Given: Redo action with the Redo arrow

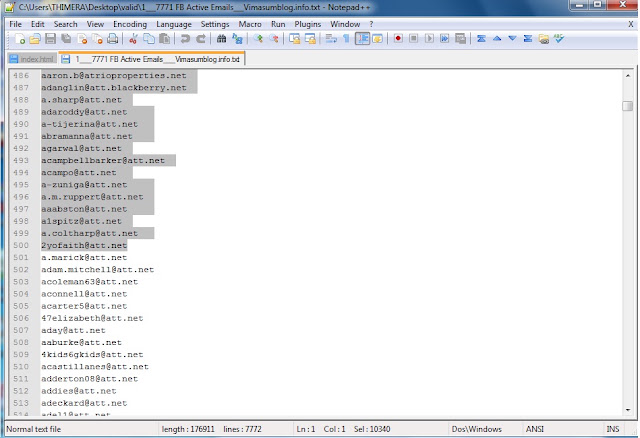Looking at the screenshot, I should pos(200,39).
